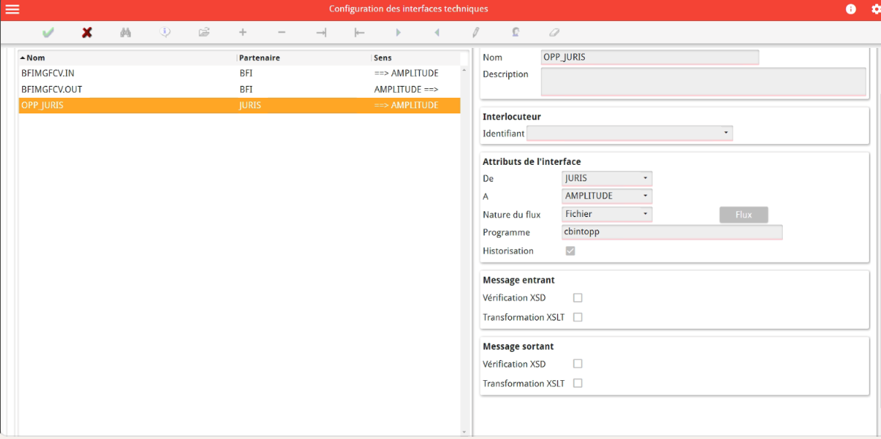The width and height of the screenshot is (881, 439).
Task: Expand the Nature du flux dropdown
Action: click(607, 214)
